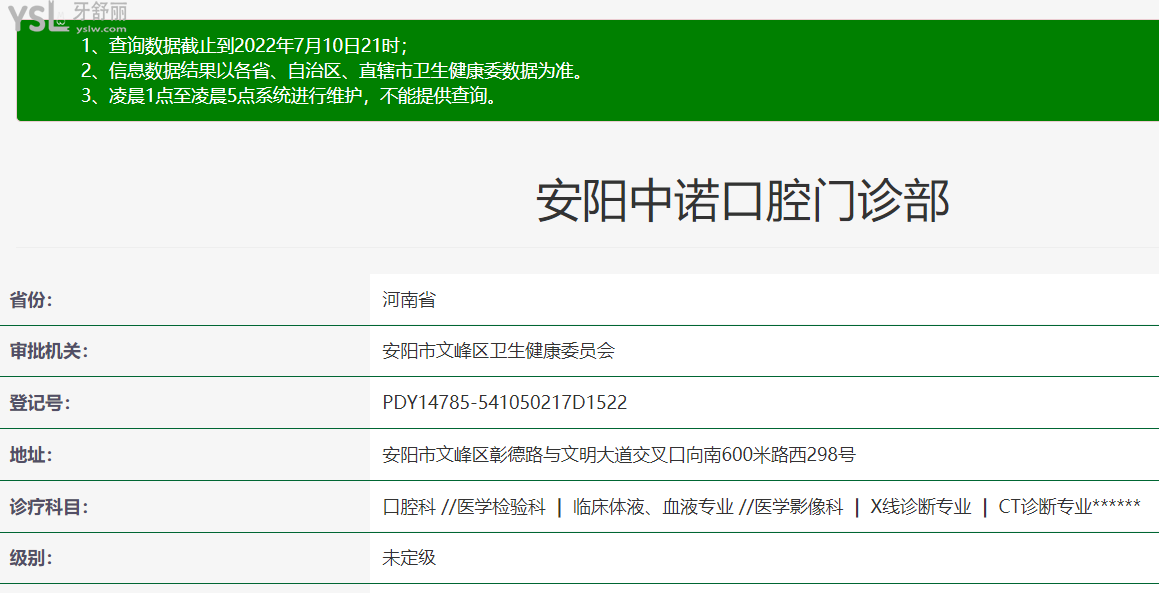
Task: Select 安阳市文峰区卫生健康委员会 text
Action: (x=498, y=351)
